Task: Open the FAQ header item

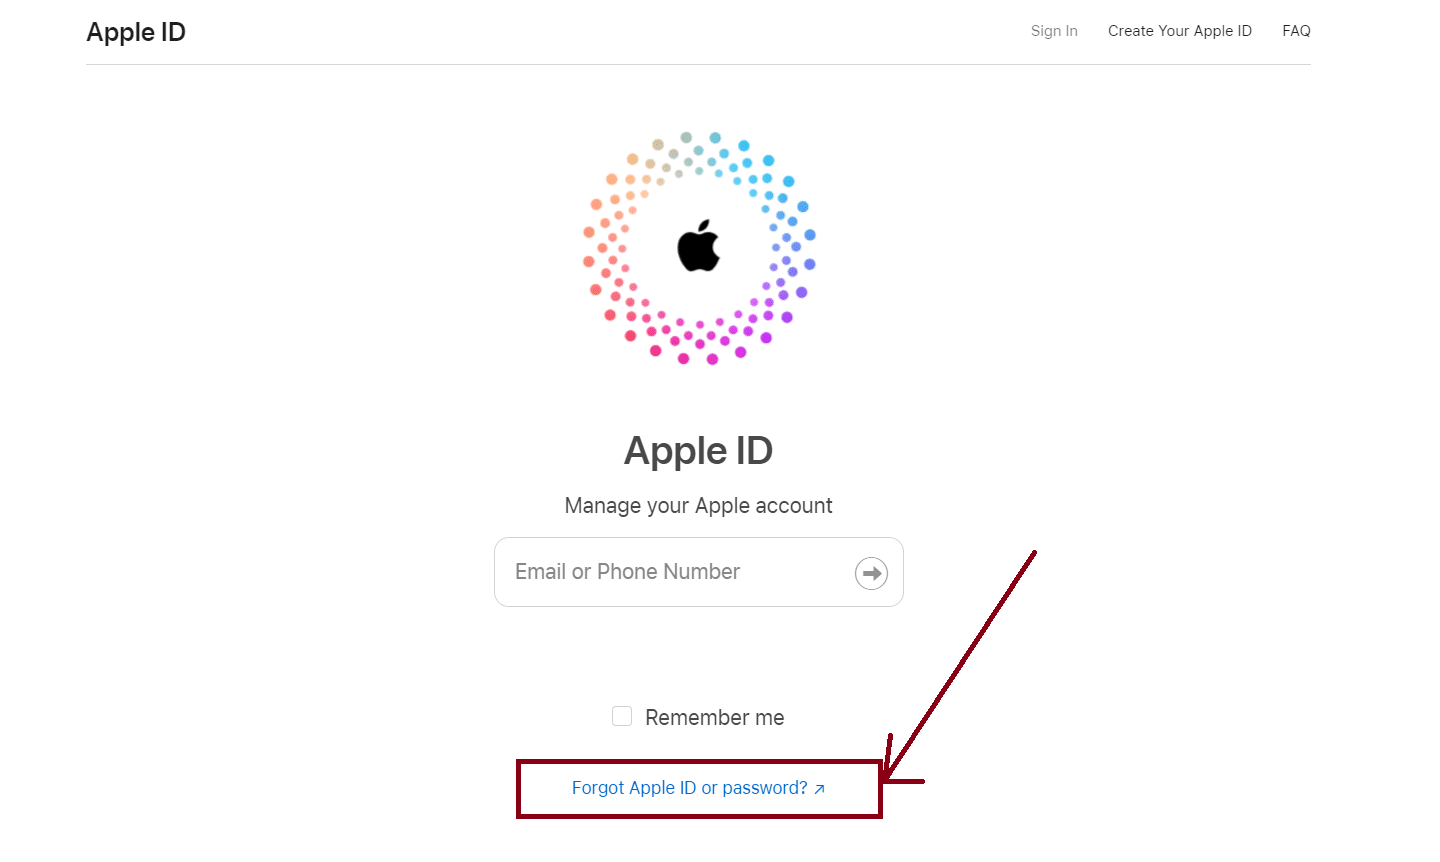Action: [x=1296, y=31]
